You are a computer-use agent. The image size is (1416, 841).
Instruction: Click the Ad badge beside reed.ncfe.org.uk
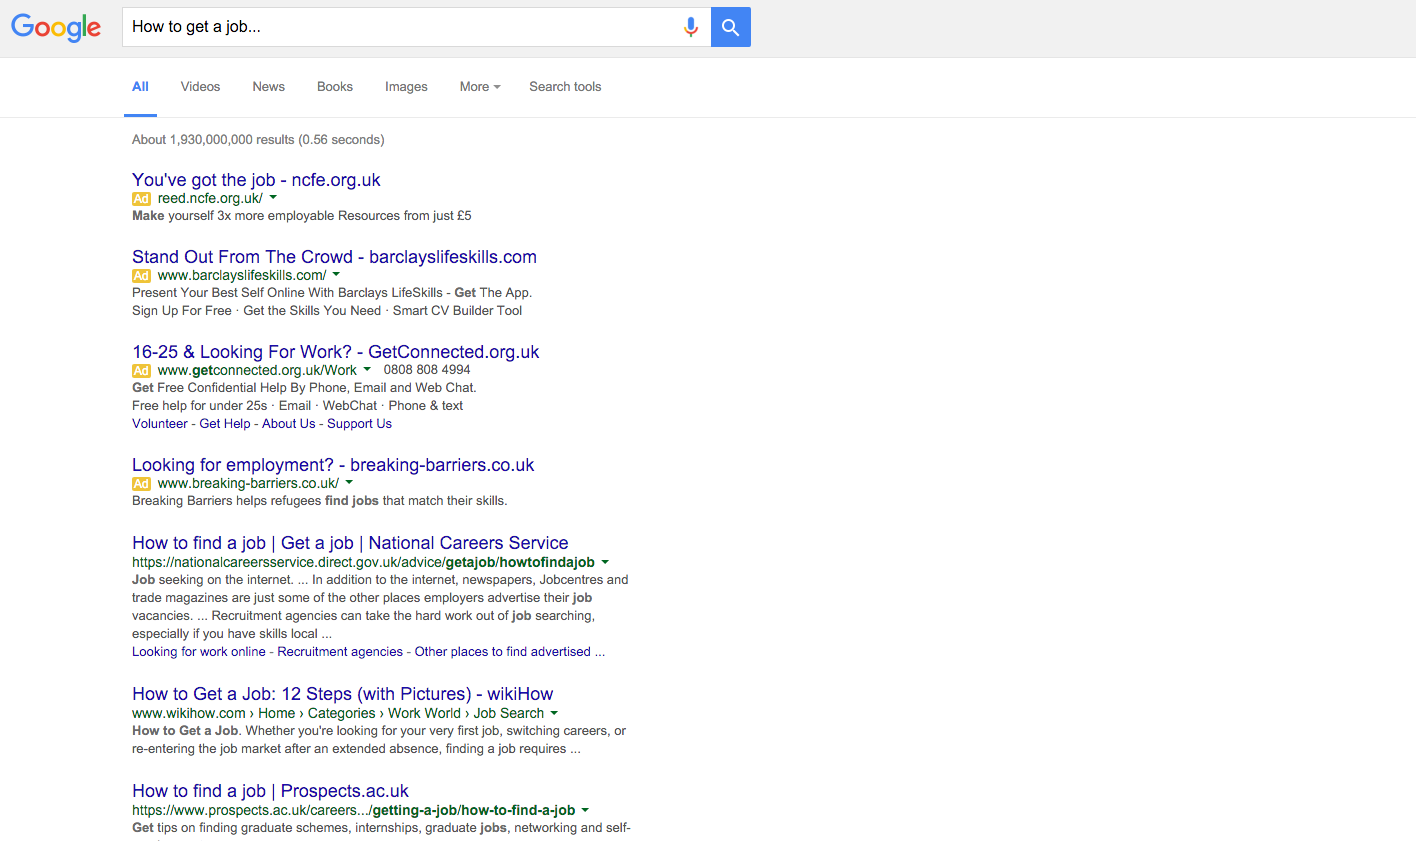141,199
